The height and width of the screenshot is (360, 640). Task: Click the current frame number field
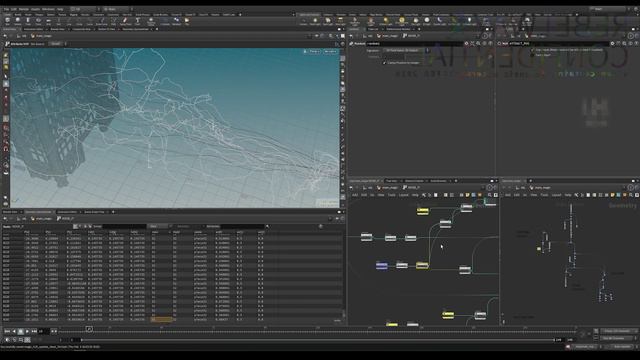[x=43, y=331]
